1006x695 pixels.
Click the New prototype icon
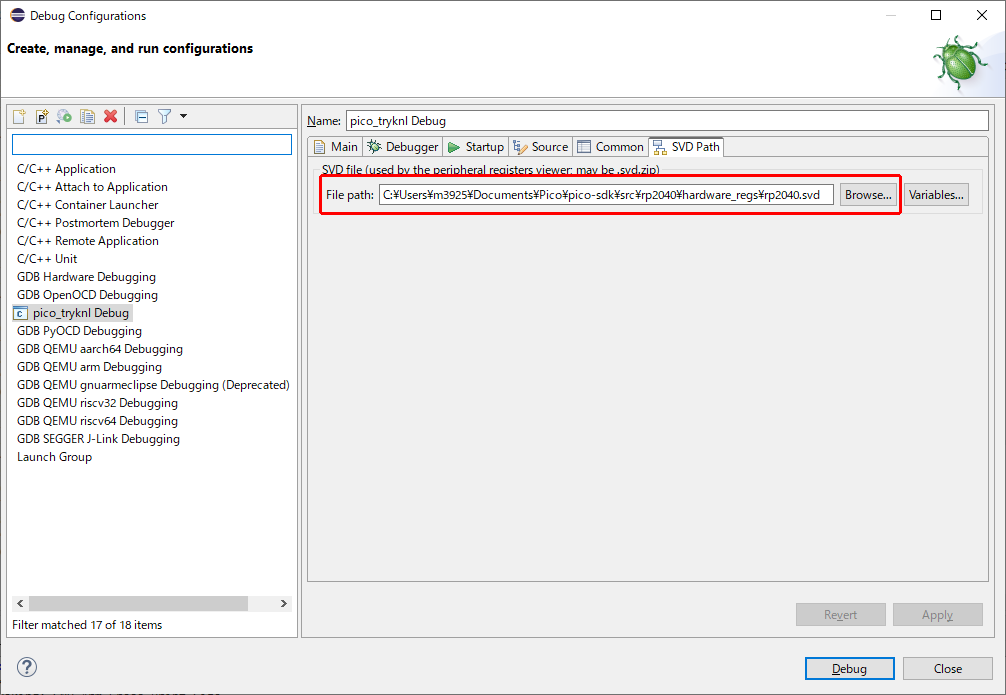[42, 117]
